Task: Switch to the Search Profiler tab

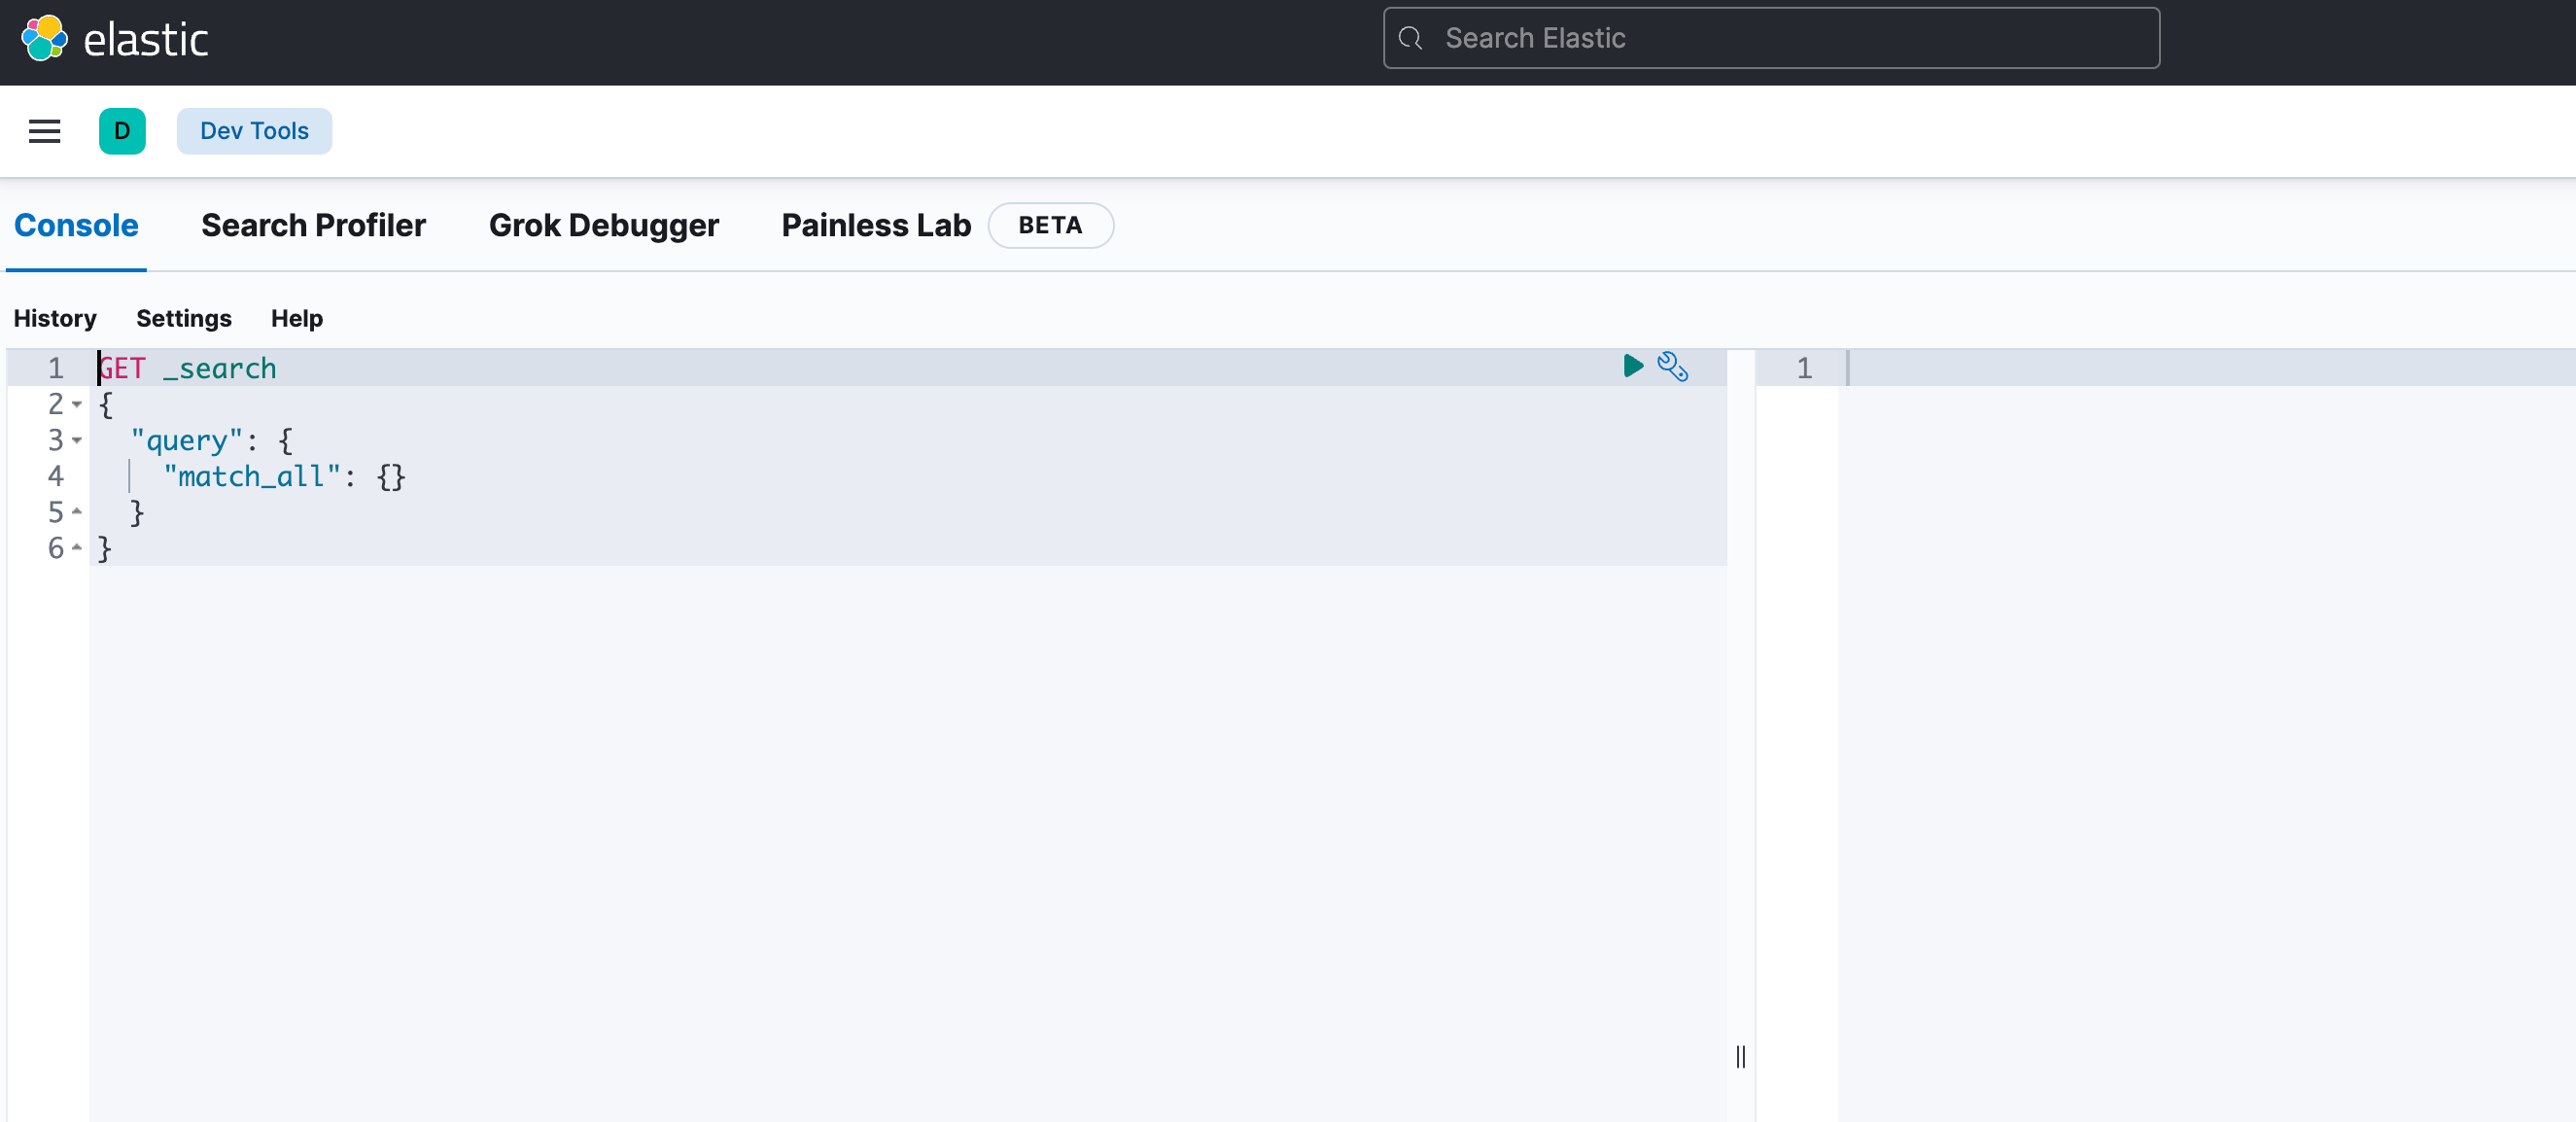Action: click(314, 225)
